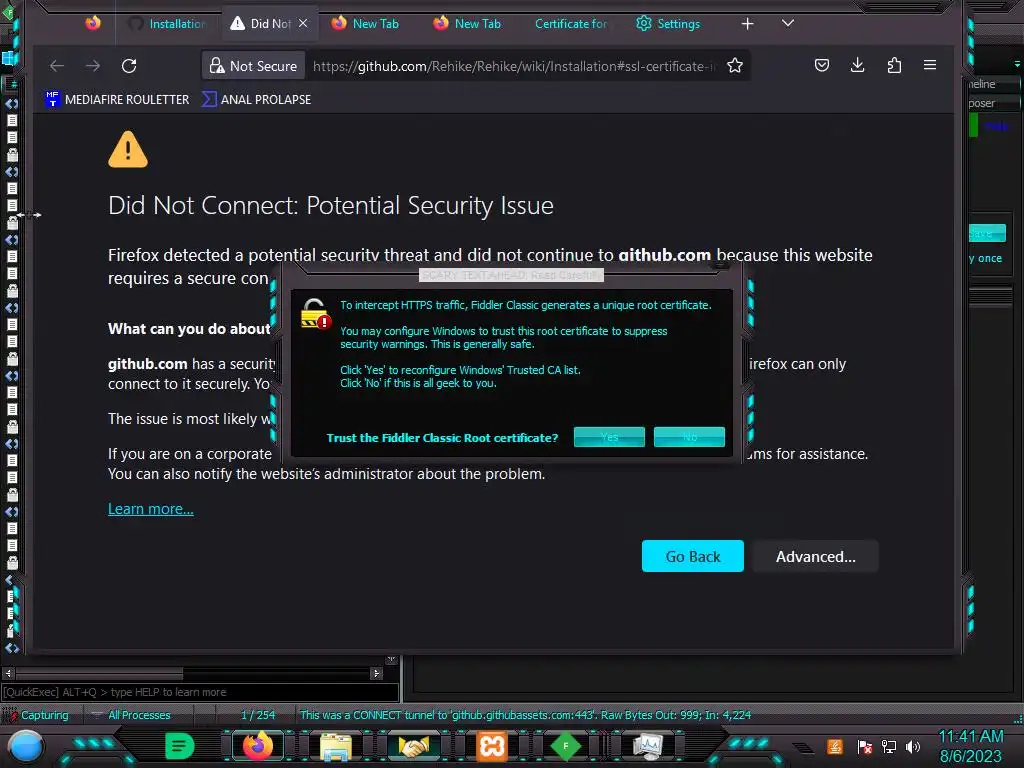Switch to the Certificate for tab

point(571,24)
